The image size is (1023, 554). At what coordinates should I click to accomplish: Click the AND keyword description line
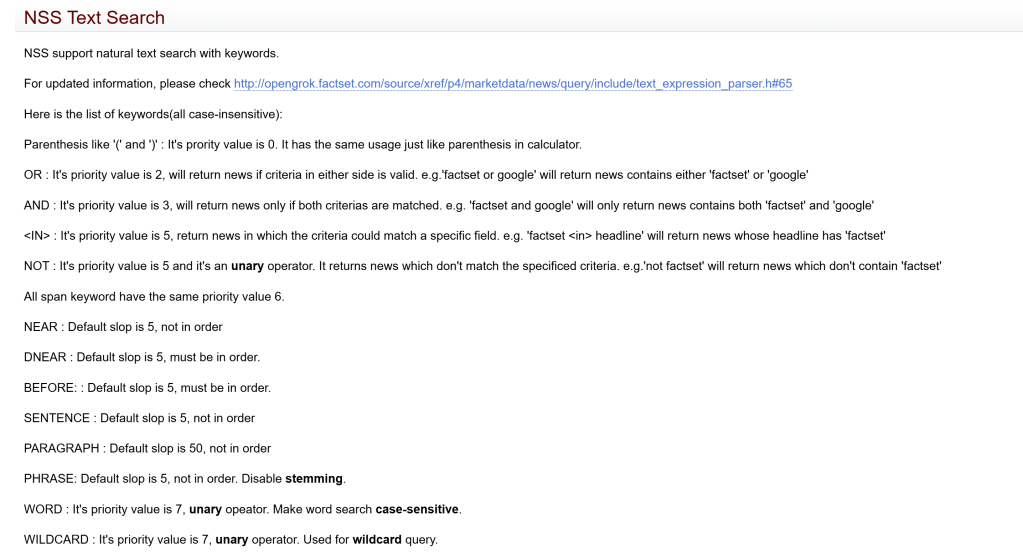pos(449,205)
